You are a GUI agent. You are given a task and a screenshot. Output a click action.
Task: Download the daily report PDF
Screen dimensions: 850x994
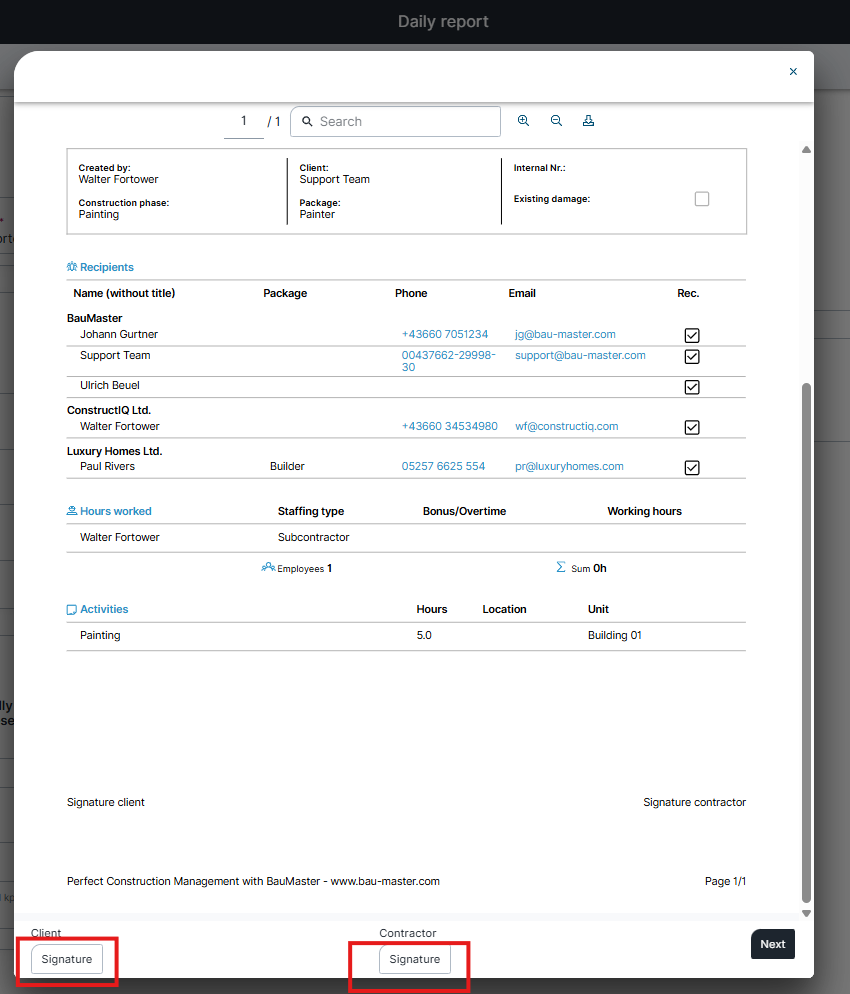tap(588, 120)
